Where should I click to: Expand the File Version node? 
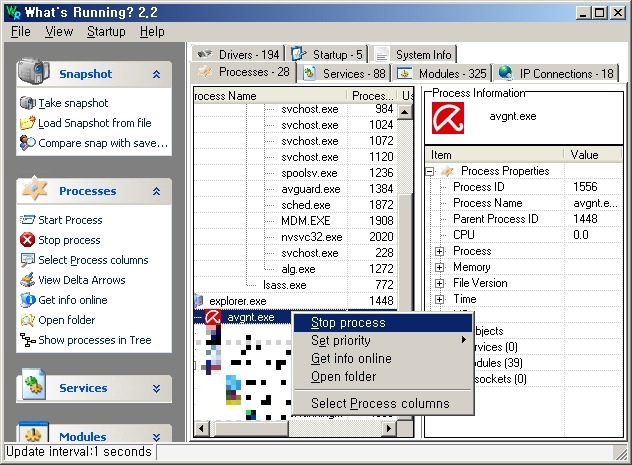pos(439,283)
